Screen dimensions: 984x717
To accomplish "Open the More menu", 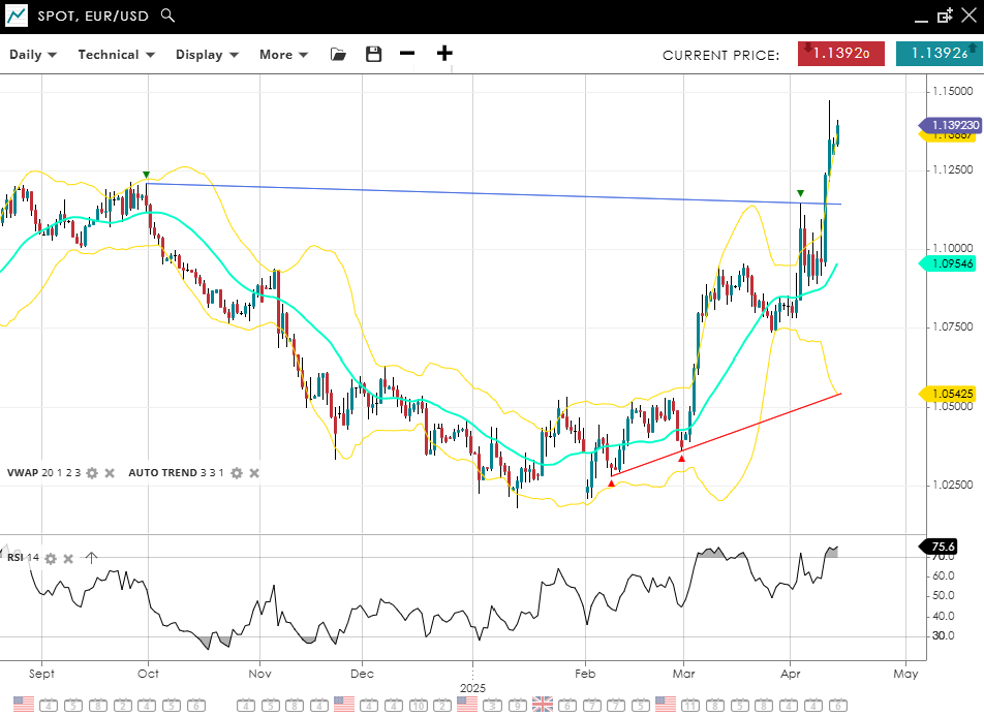I will tap(283, 55).
